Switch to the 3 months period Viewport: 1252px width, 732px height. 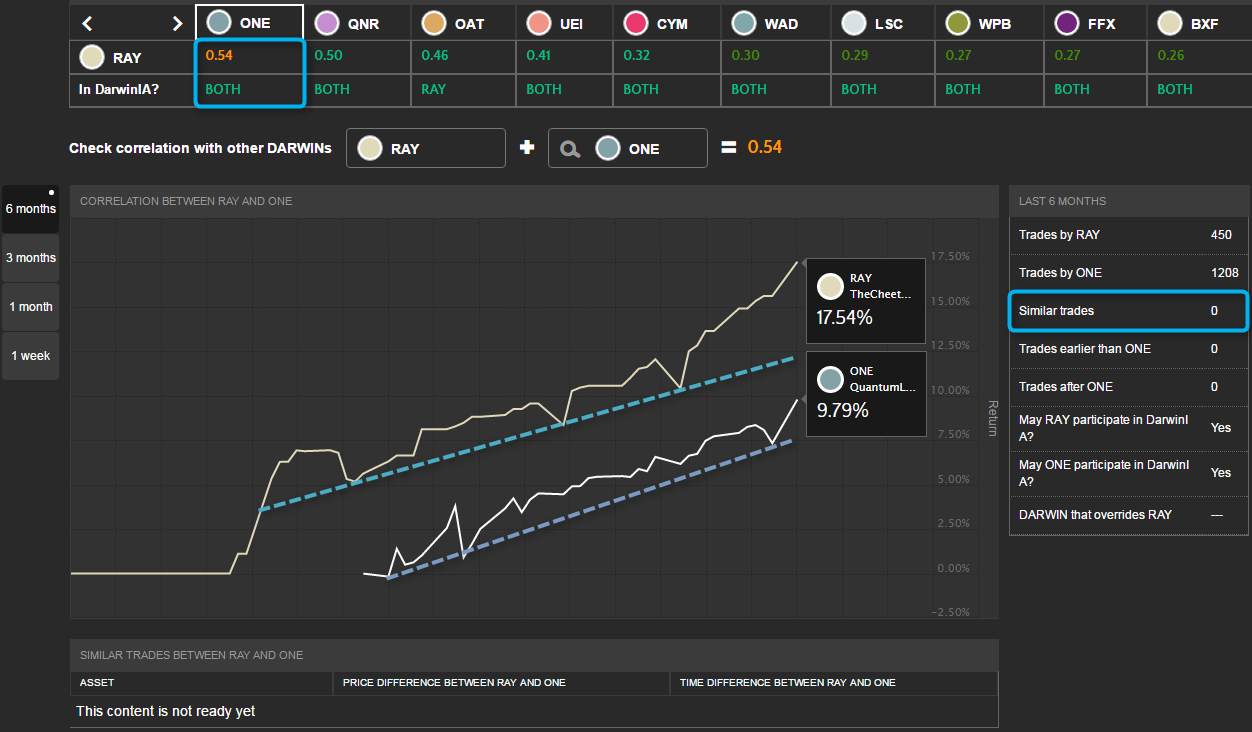point(30,258)
